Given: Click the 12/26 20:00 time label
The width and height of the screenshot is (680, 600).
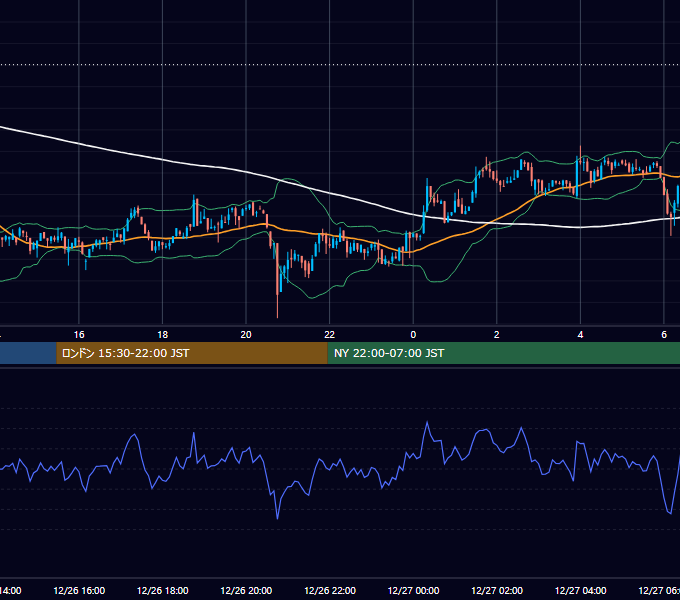Looking at the screenshot, I should point(246,591).
